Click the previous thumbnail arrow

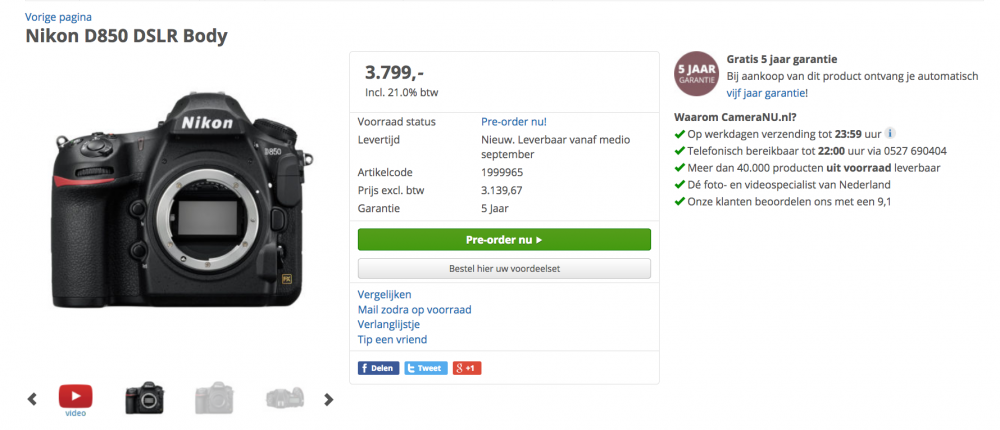click(32, 399)
